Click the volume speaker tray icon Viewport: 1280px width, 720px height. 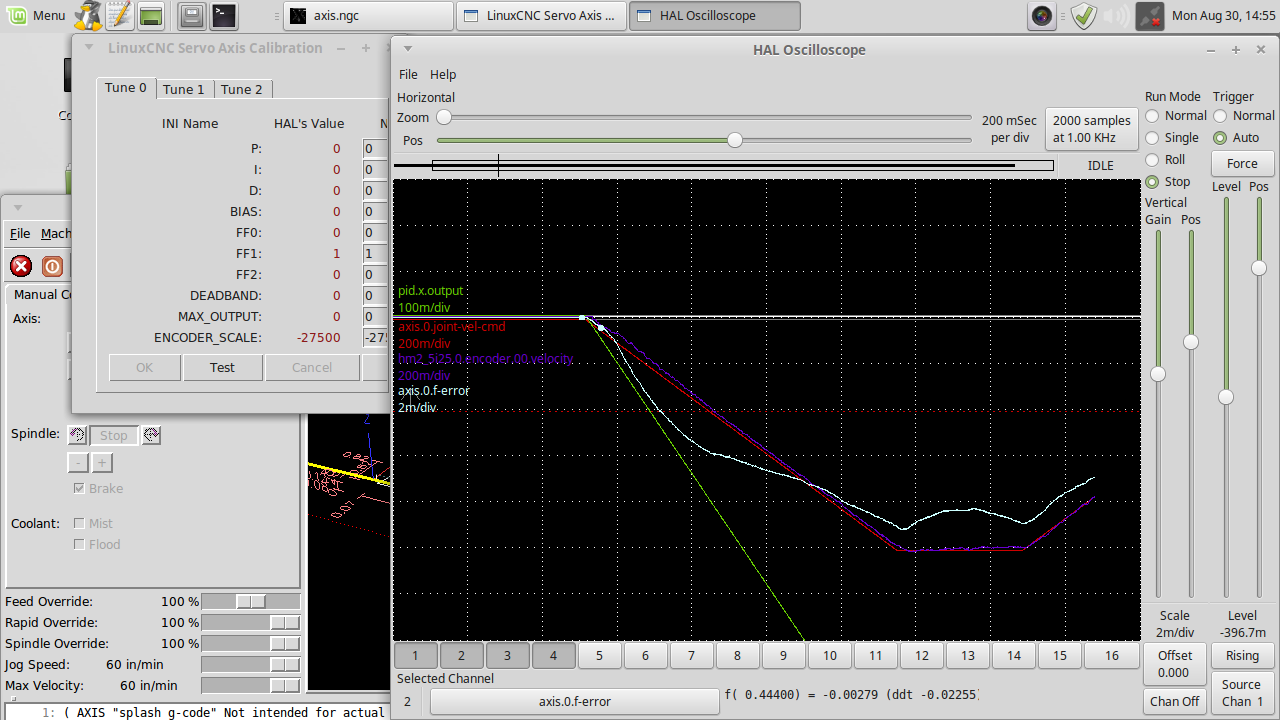(x=1118, y=15)
